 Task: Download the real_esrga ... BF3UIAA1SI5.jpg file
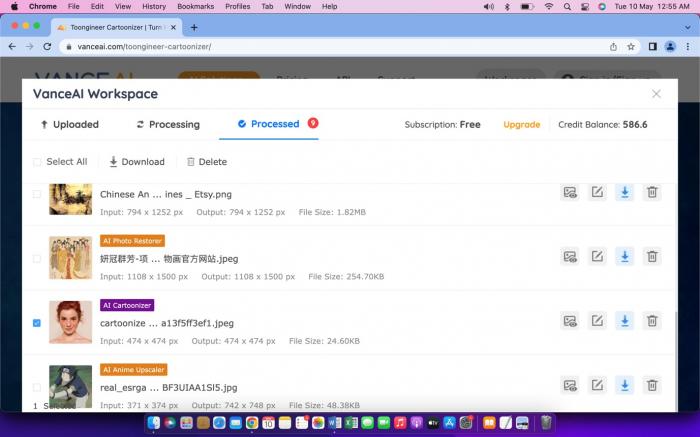[625, 385]
